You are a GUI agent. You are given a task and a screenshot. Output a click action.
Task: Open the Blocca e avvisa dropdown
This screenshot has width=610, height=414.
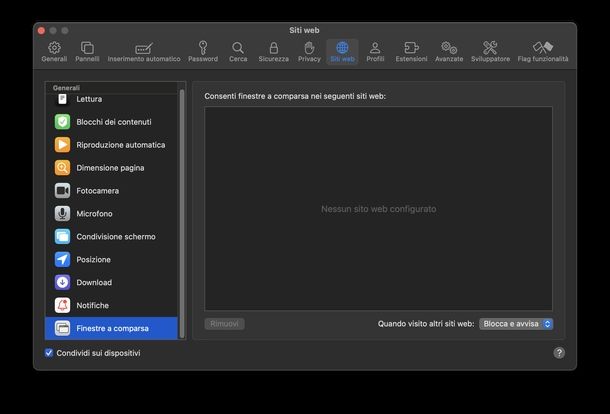(x=516, y=324)
